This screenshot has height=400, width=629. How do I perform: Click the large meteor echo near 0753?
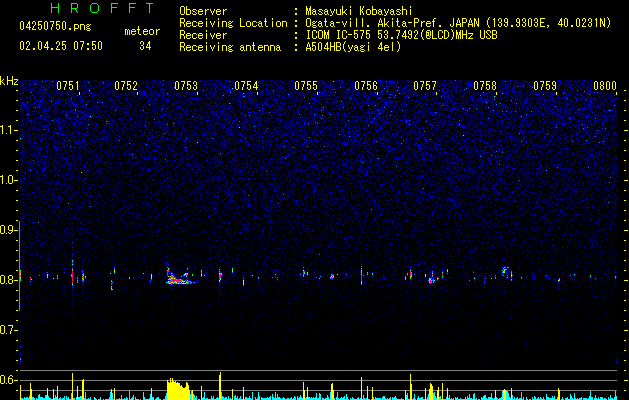coord(179,277)
